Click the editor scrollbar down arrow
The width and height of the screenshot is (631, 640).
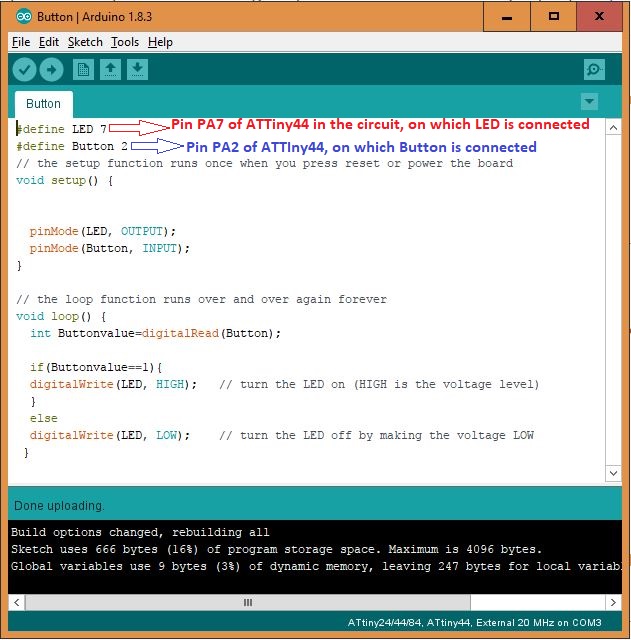pos(613,473)
